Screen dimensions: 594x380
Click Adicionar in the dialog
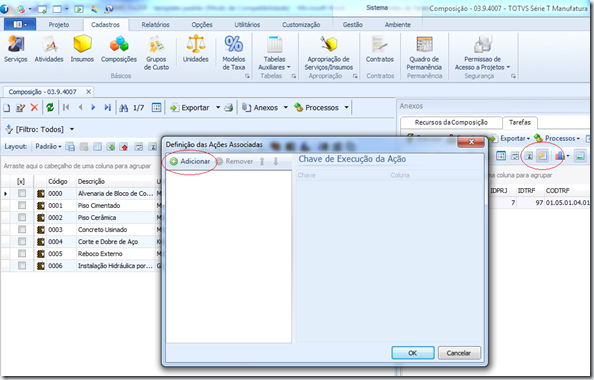click(x=190, y=161)
